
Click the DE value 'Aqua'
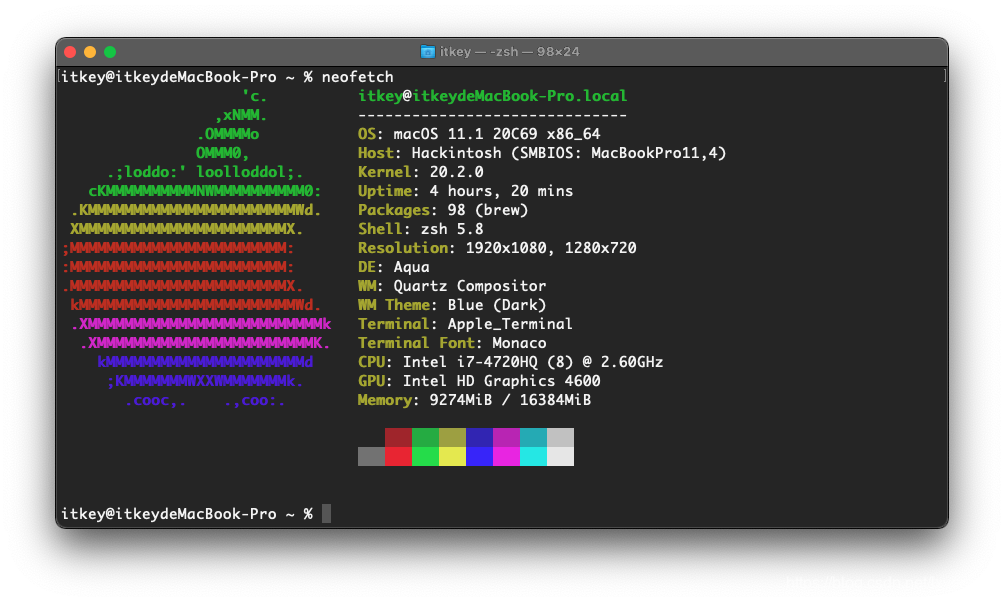[x=412, y=267]
